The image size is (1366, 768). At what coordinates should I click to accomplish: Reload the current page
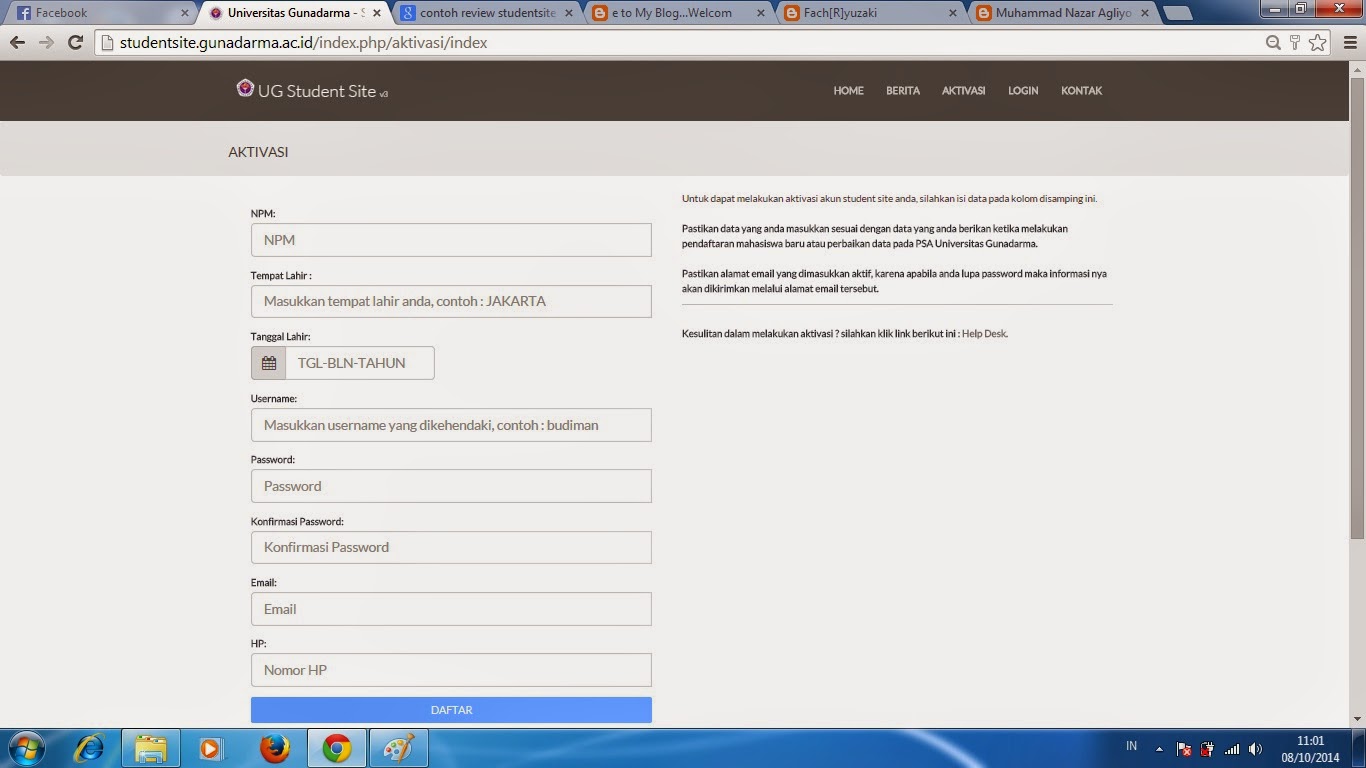coord(75,43)
